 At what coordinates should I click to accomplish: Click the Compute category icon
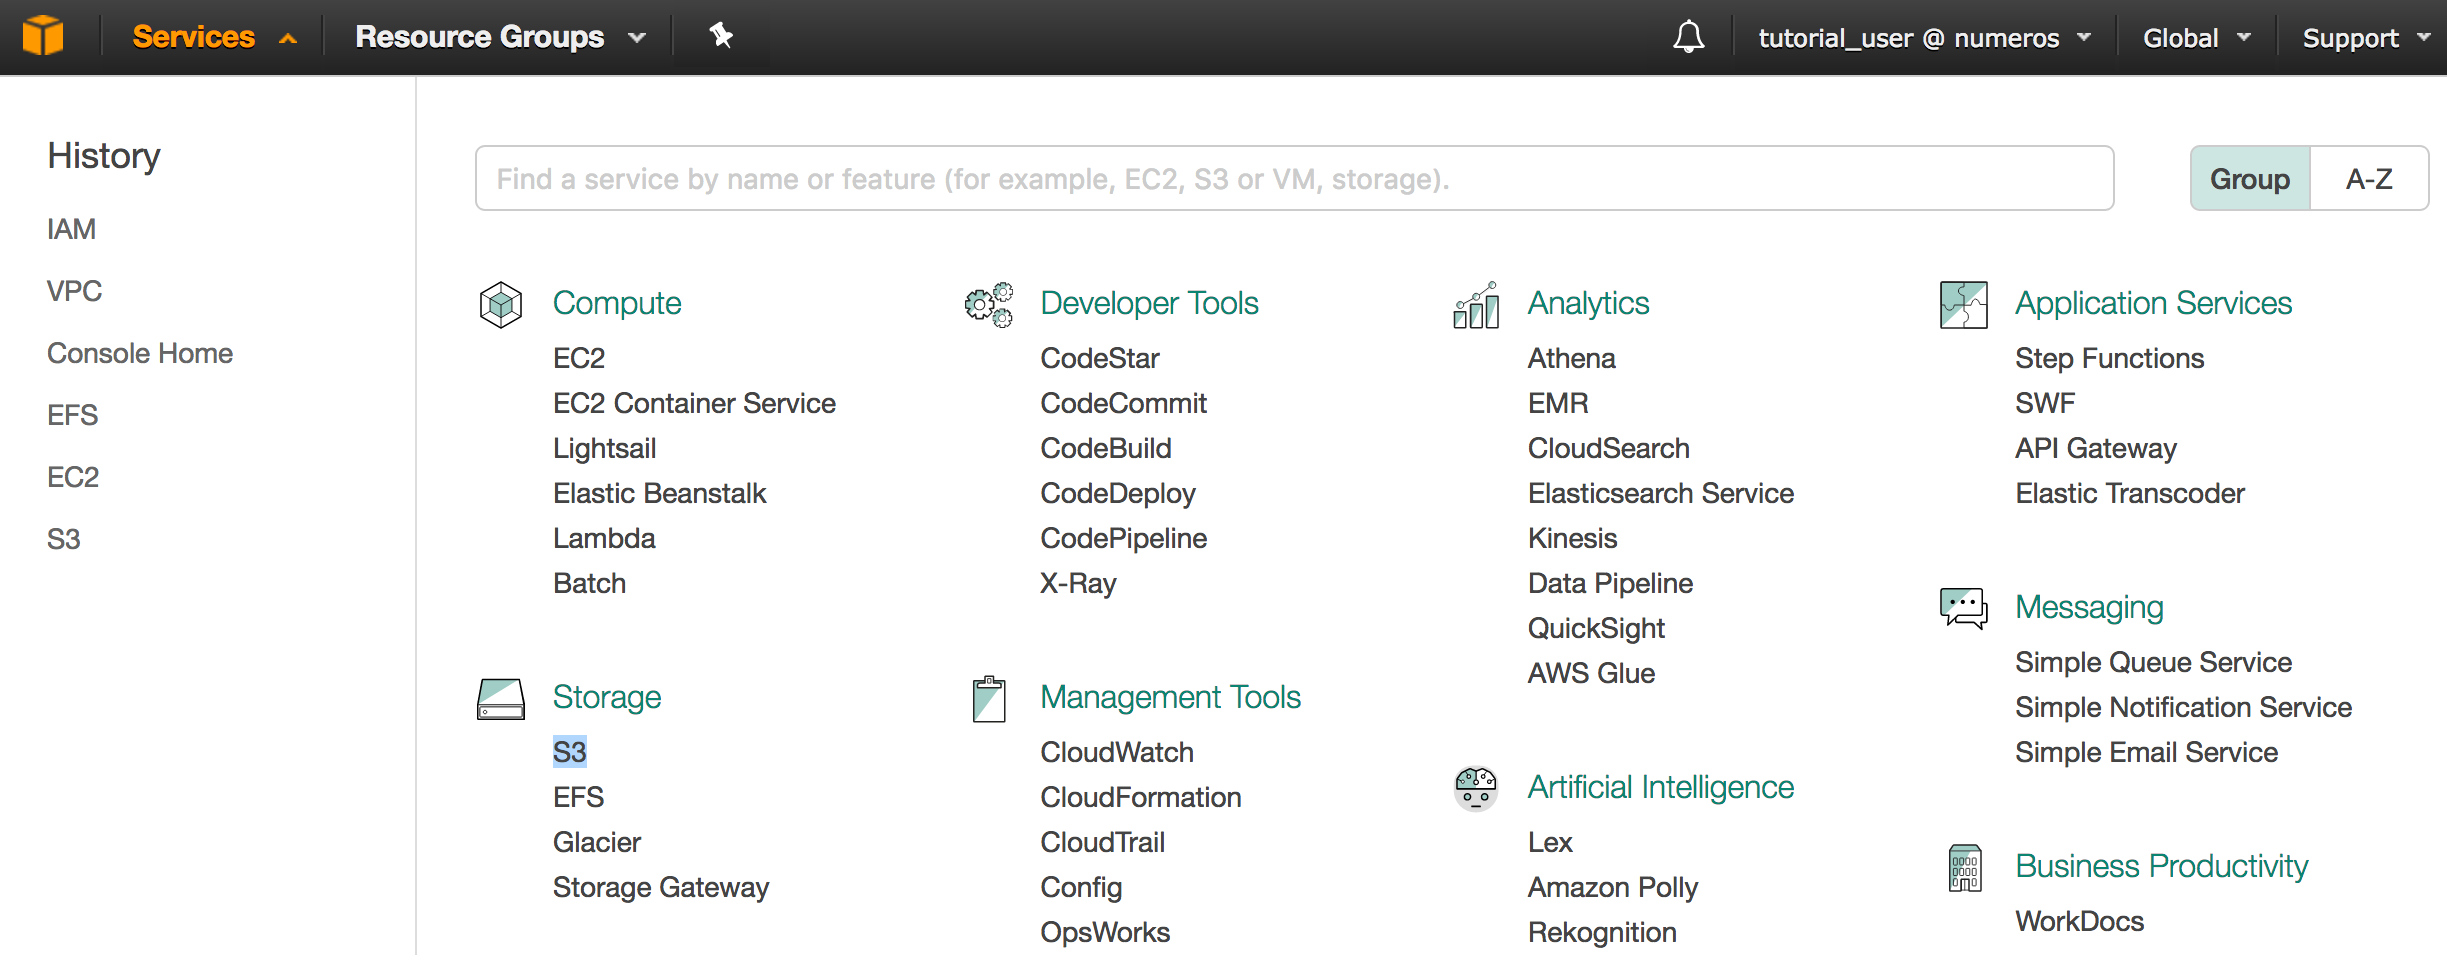[x=501, y=304]
